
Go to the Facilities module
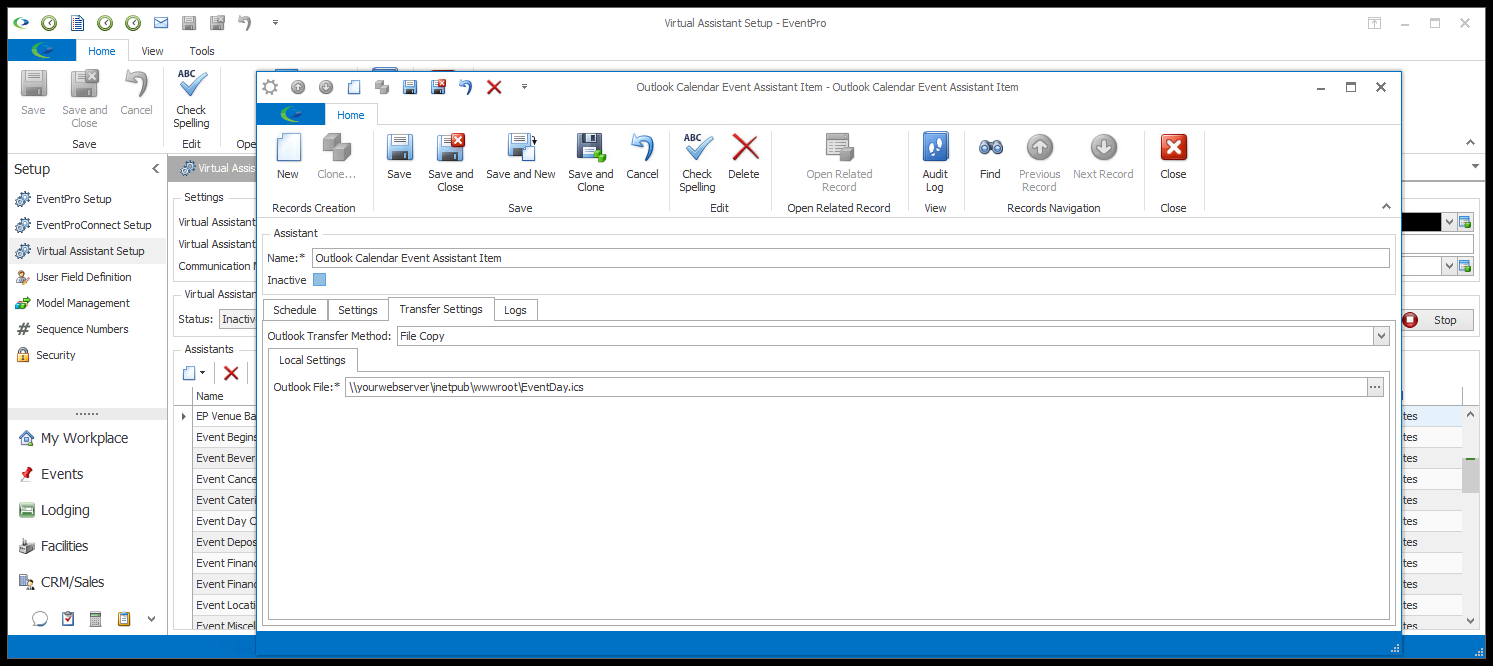tap(64, 546)
